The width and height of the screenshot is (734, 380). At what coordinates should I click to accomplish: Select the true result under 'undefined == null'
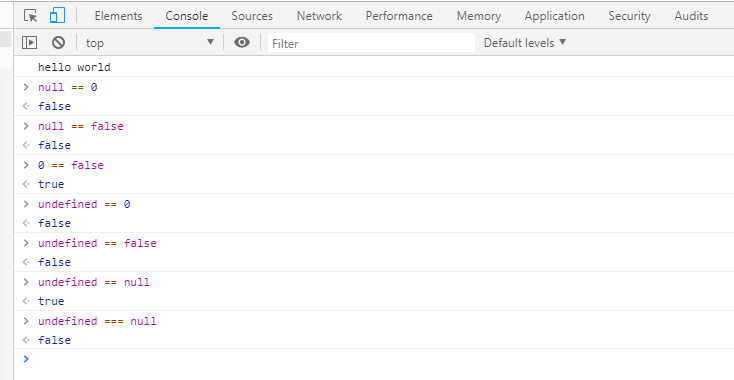click(51, 301)
